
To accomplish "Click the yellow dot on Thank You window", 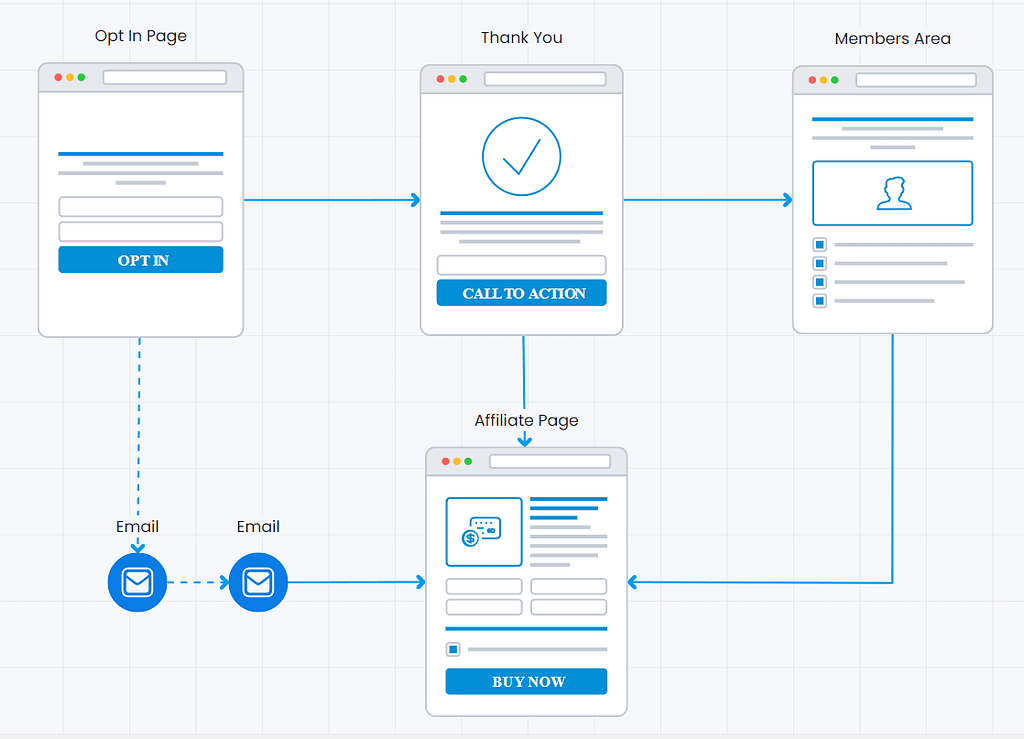I will point(451,79).
